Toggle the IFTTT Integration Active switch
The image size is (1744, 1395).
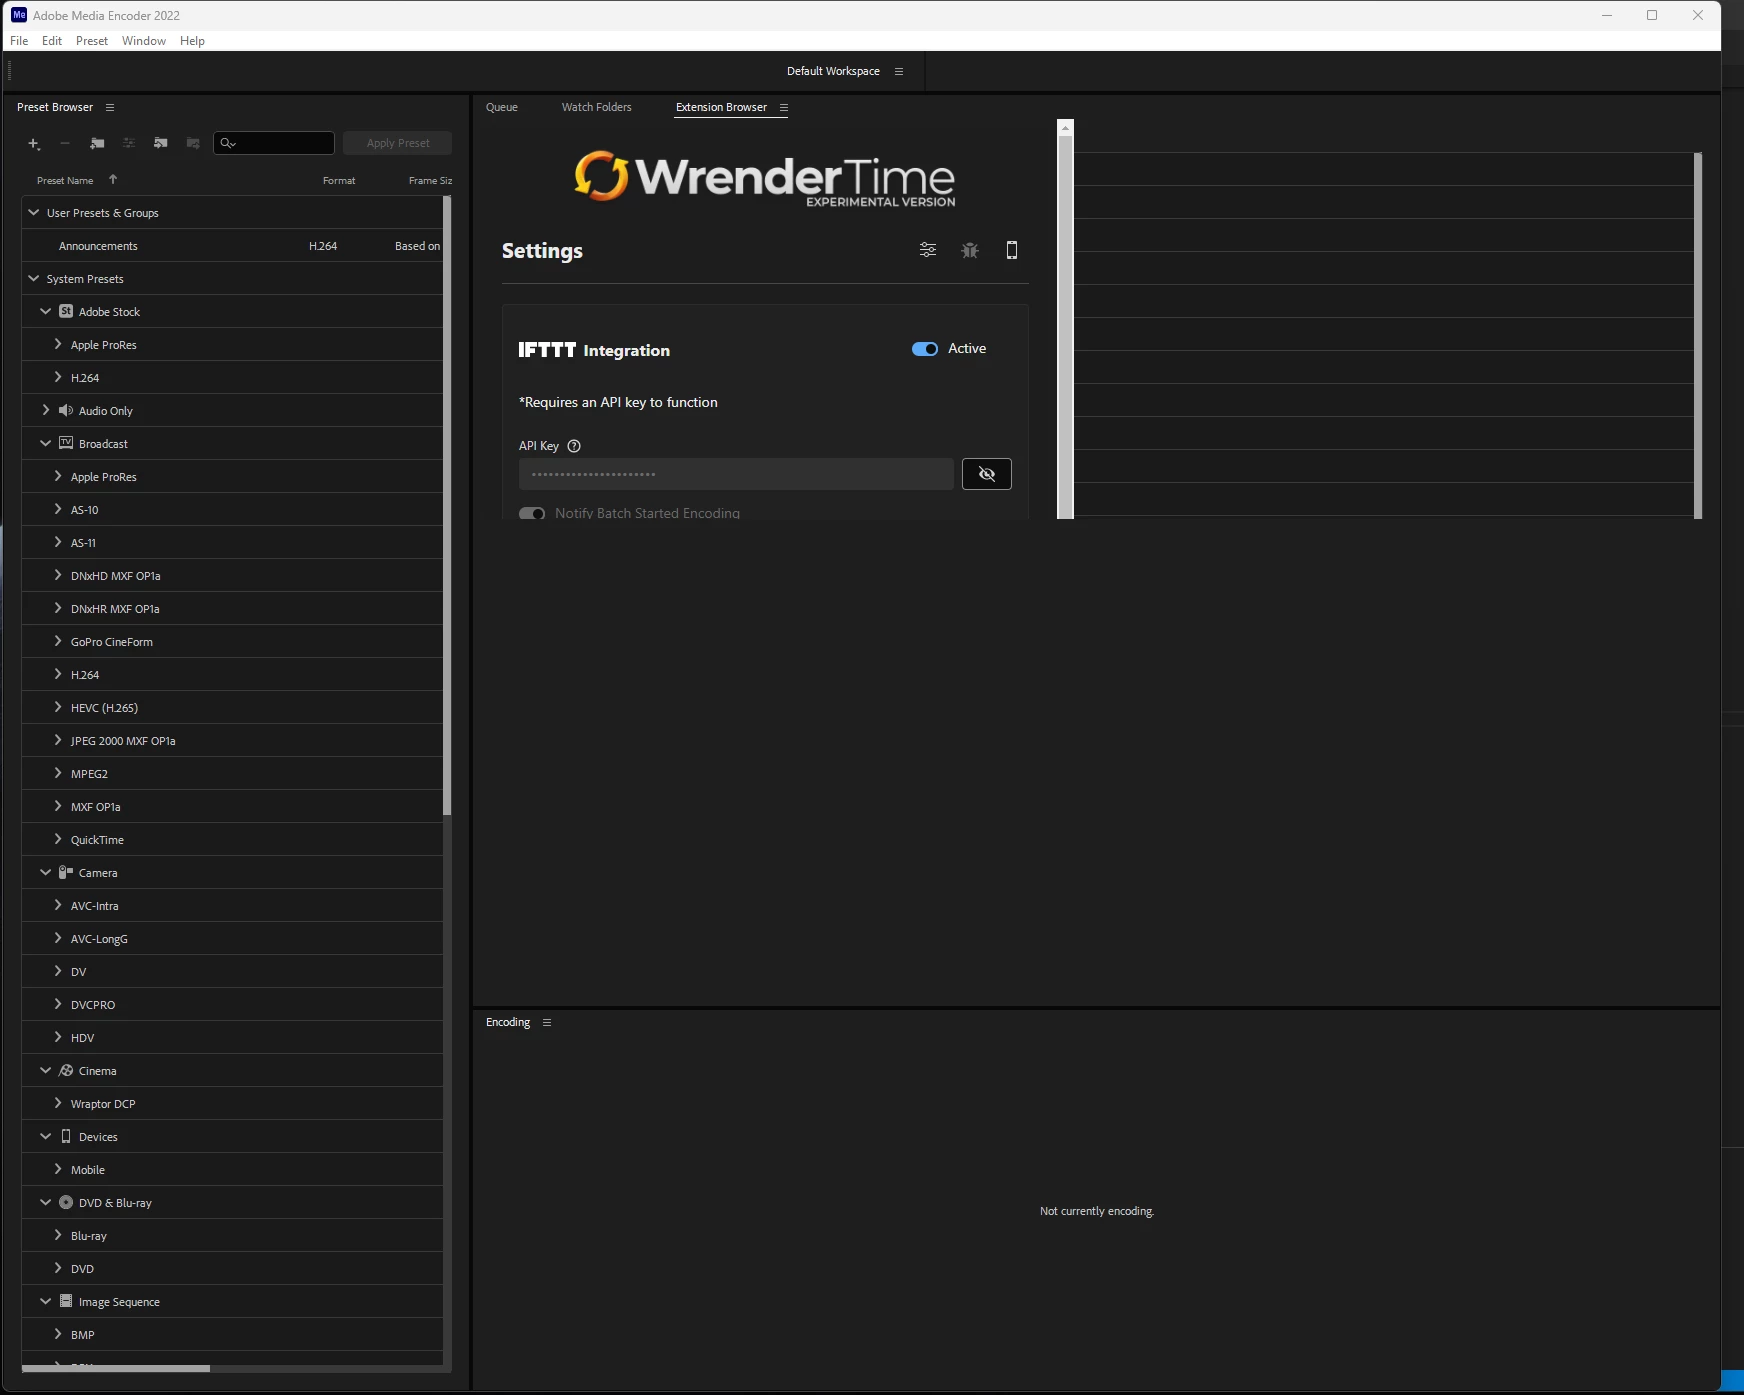point(925,349)
